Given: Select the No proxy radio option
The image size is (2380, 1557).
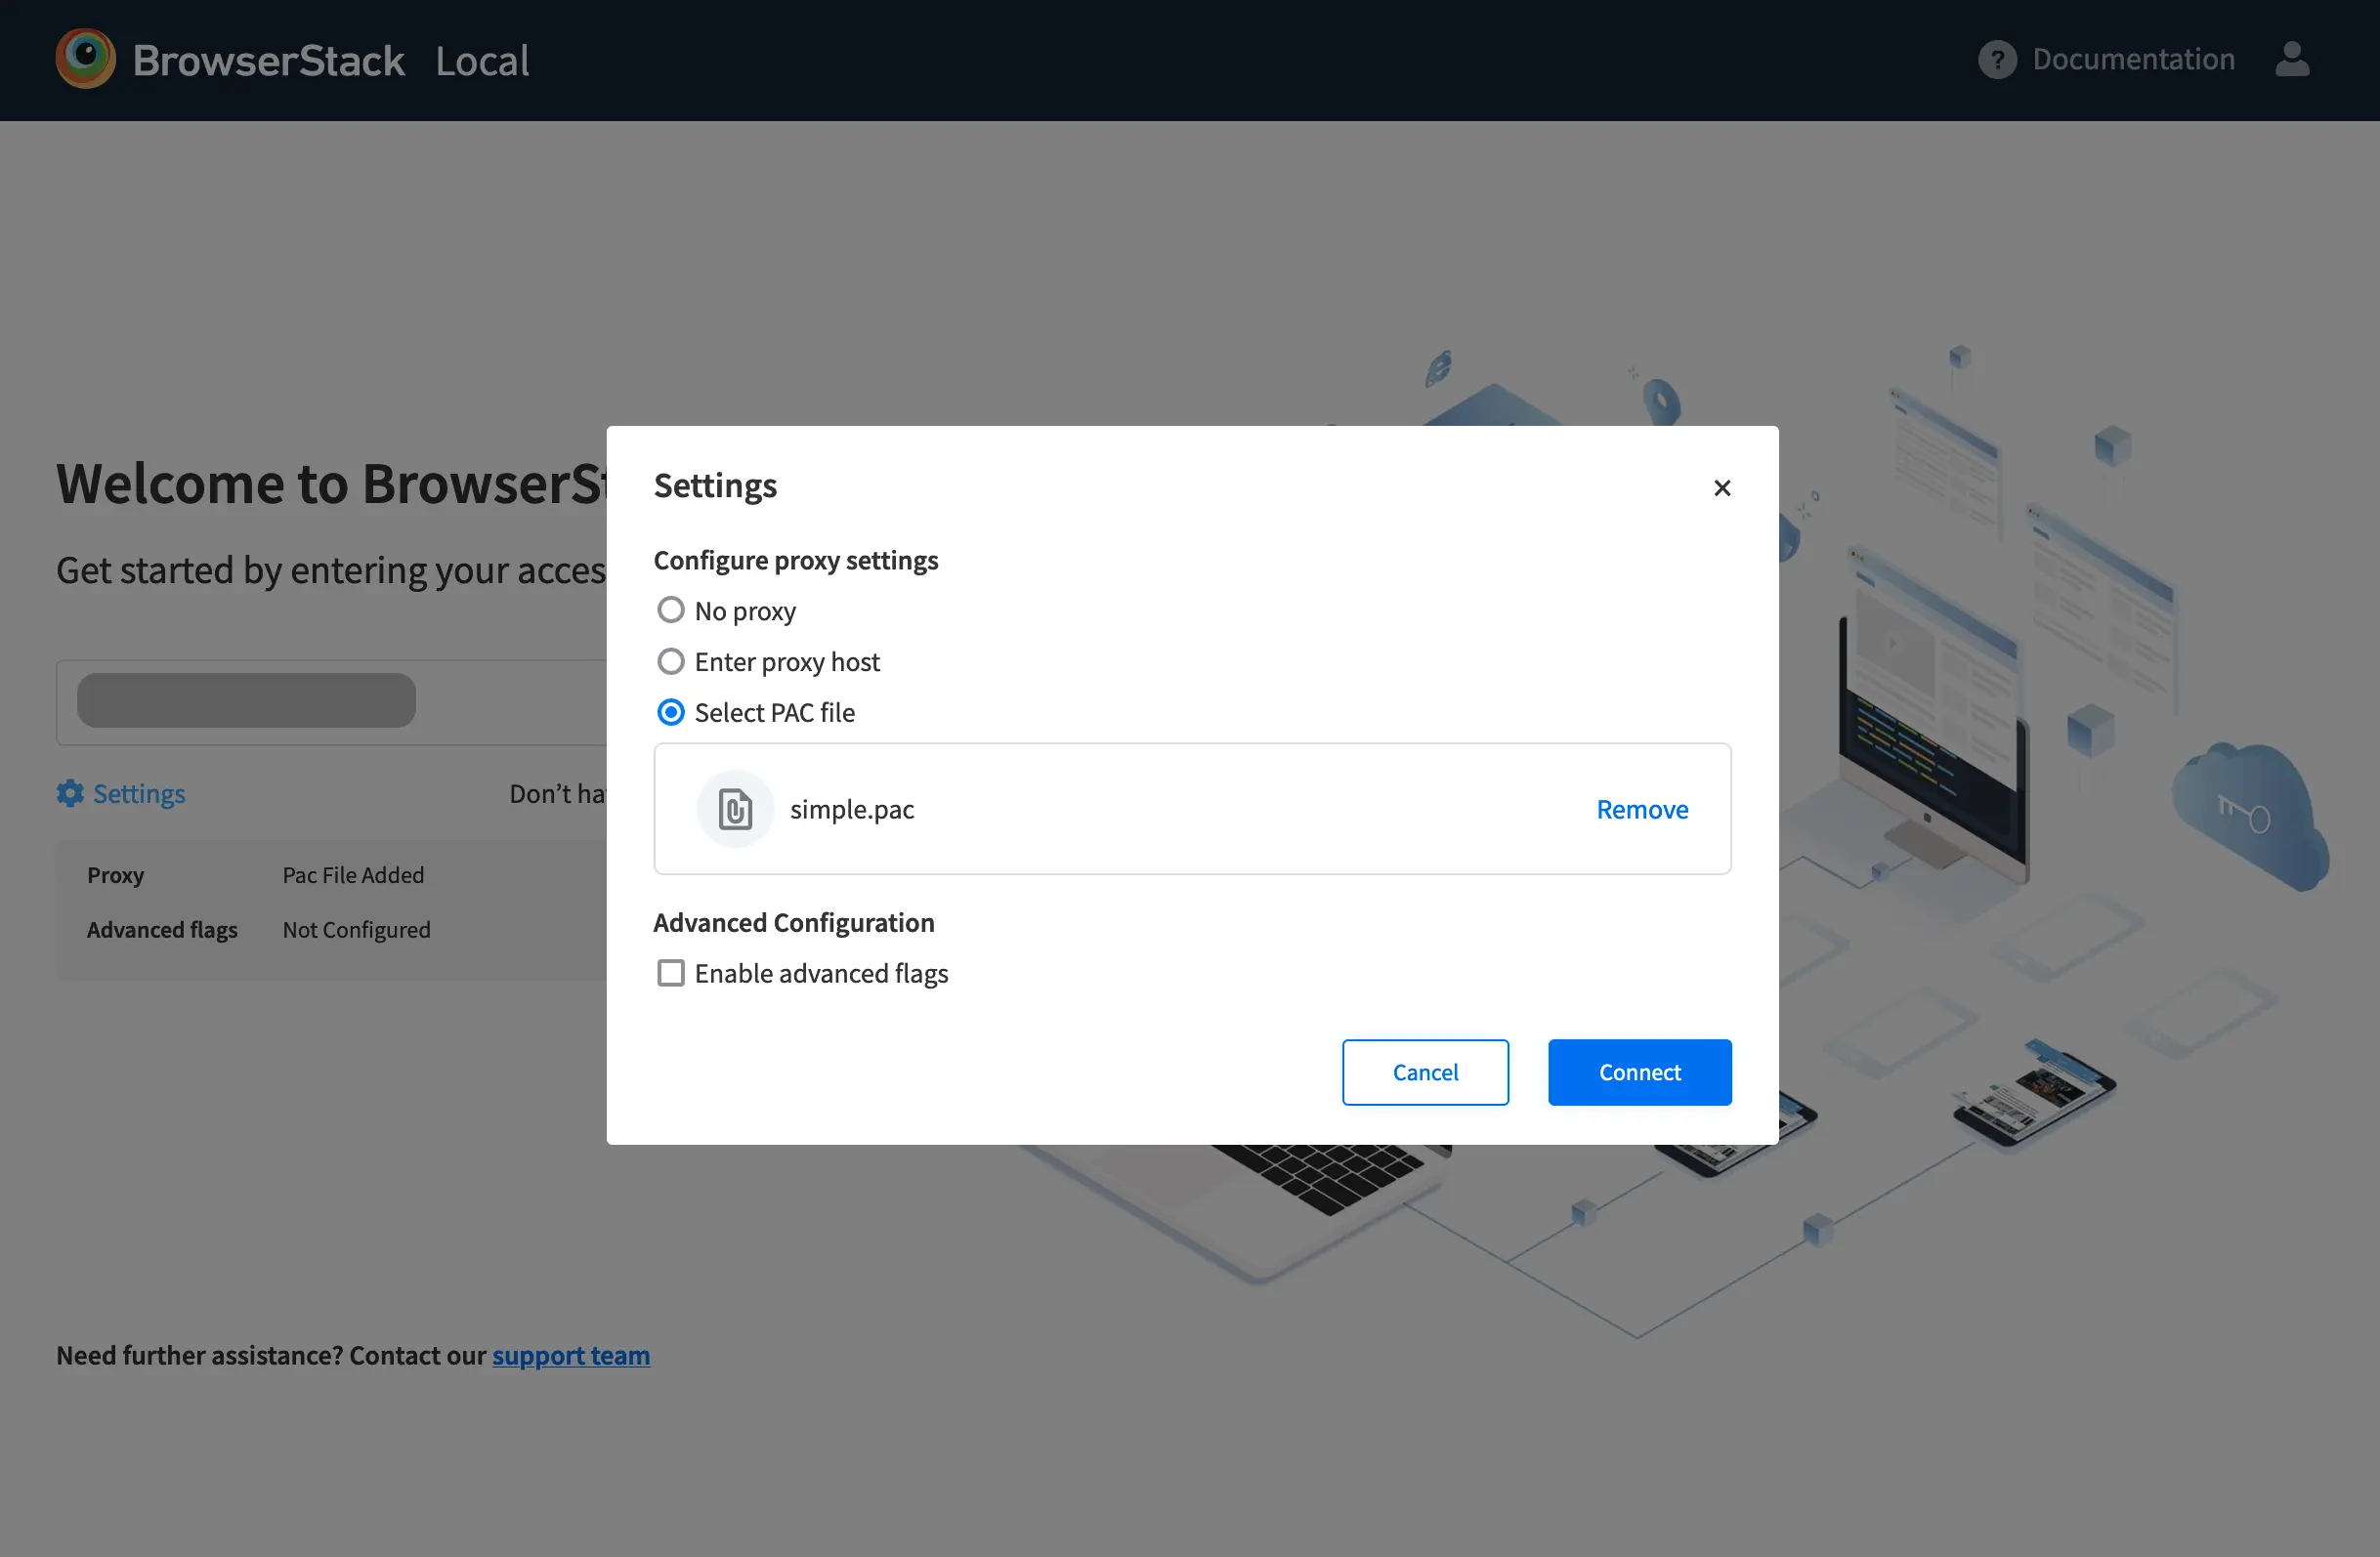Looking at the screenshot, I should [671, 610].
